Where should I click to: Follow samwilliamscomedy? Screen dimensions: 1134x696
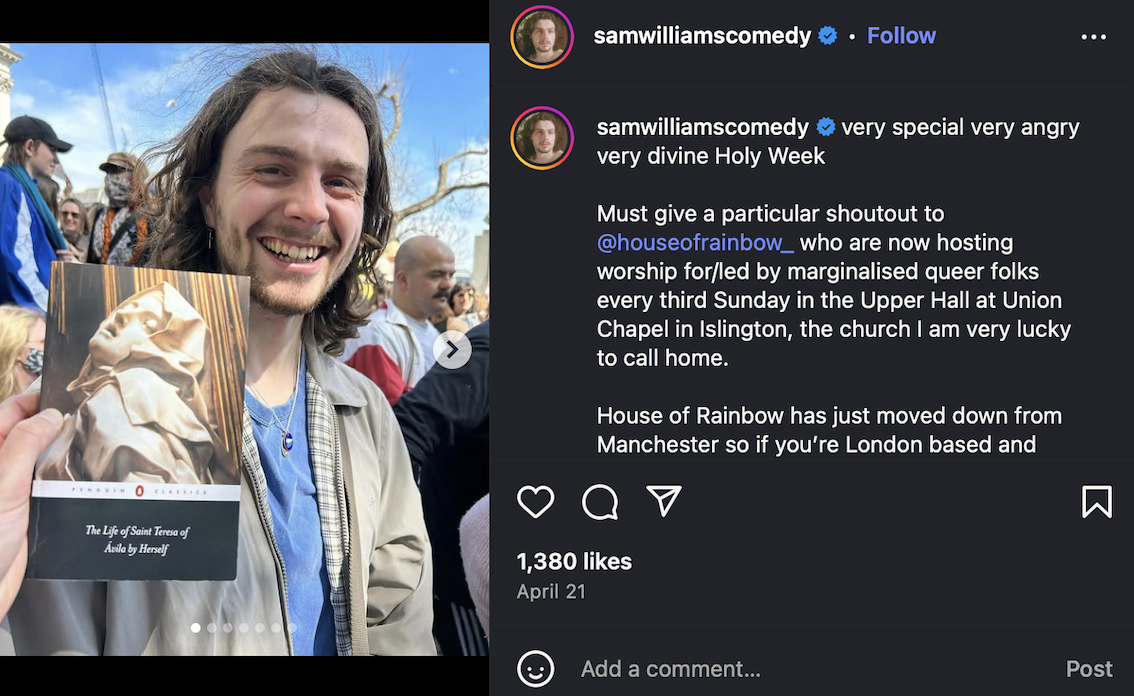tap(900, 35)
